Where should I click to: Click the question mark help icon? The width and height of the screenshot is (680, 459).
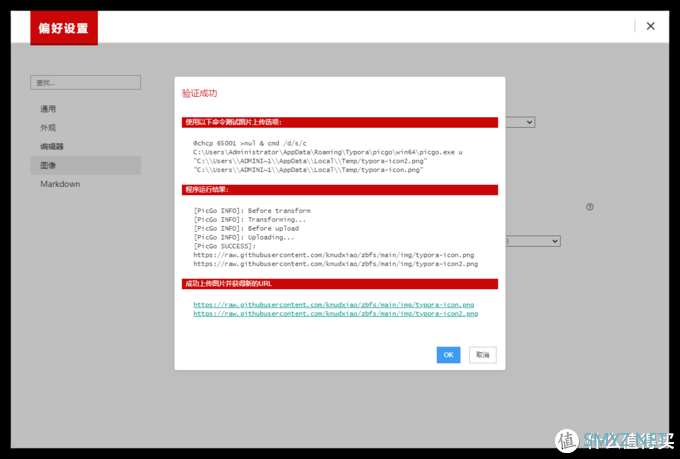coord(590,207)
